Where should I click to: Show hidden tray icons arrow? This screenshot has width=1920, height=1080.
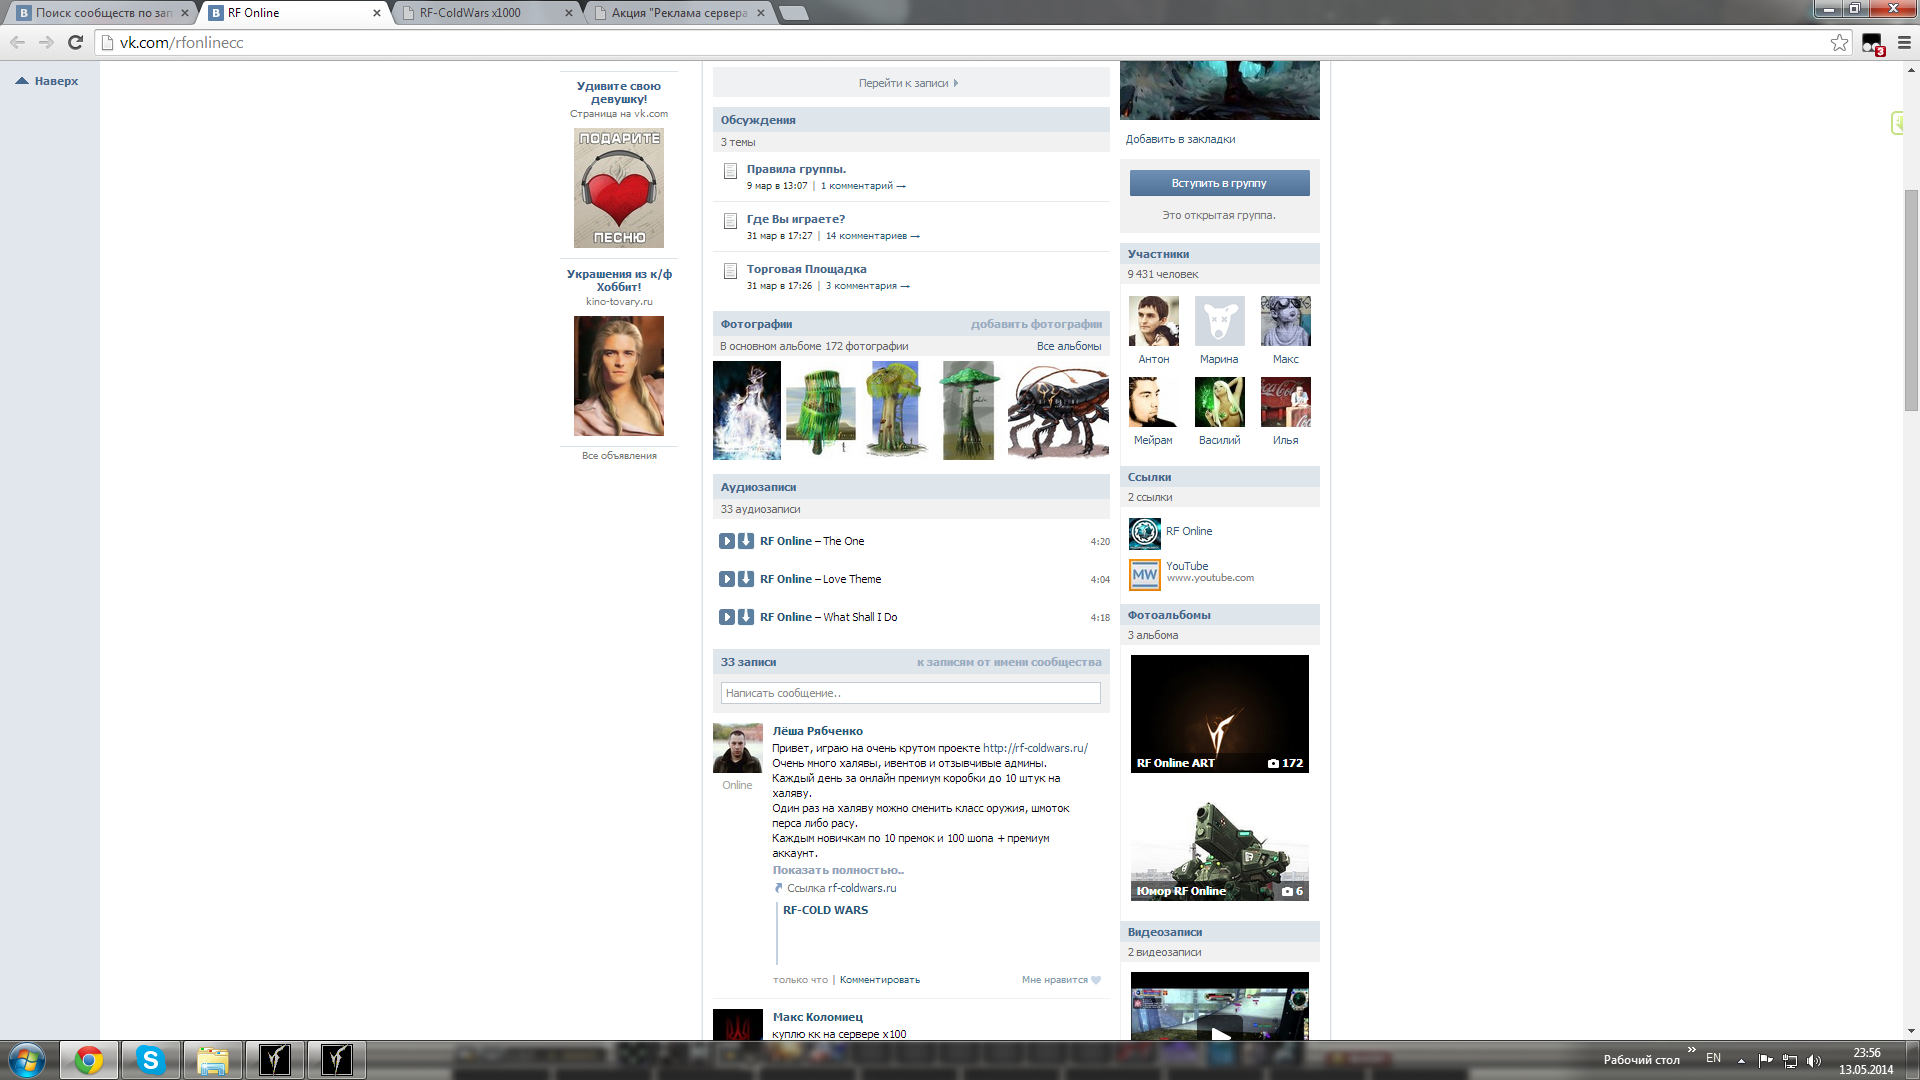1741,1061
